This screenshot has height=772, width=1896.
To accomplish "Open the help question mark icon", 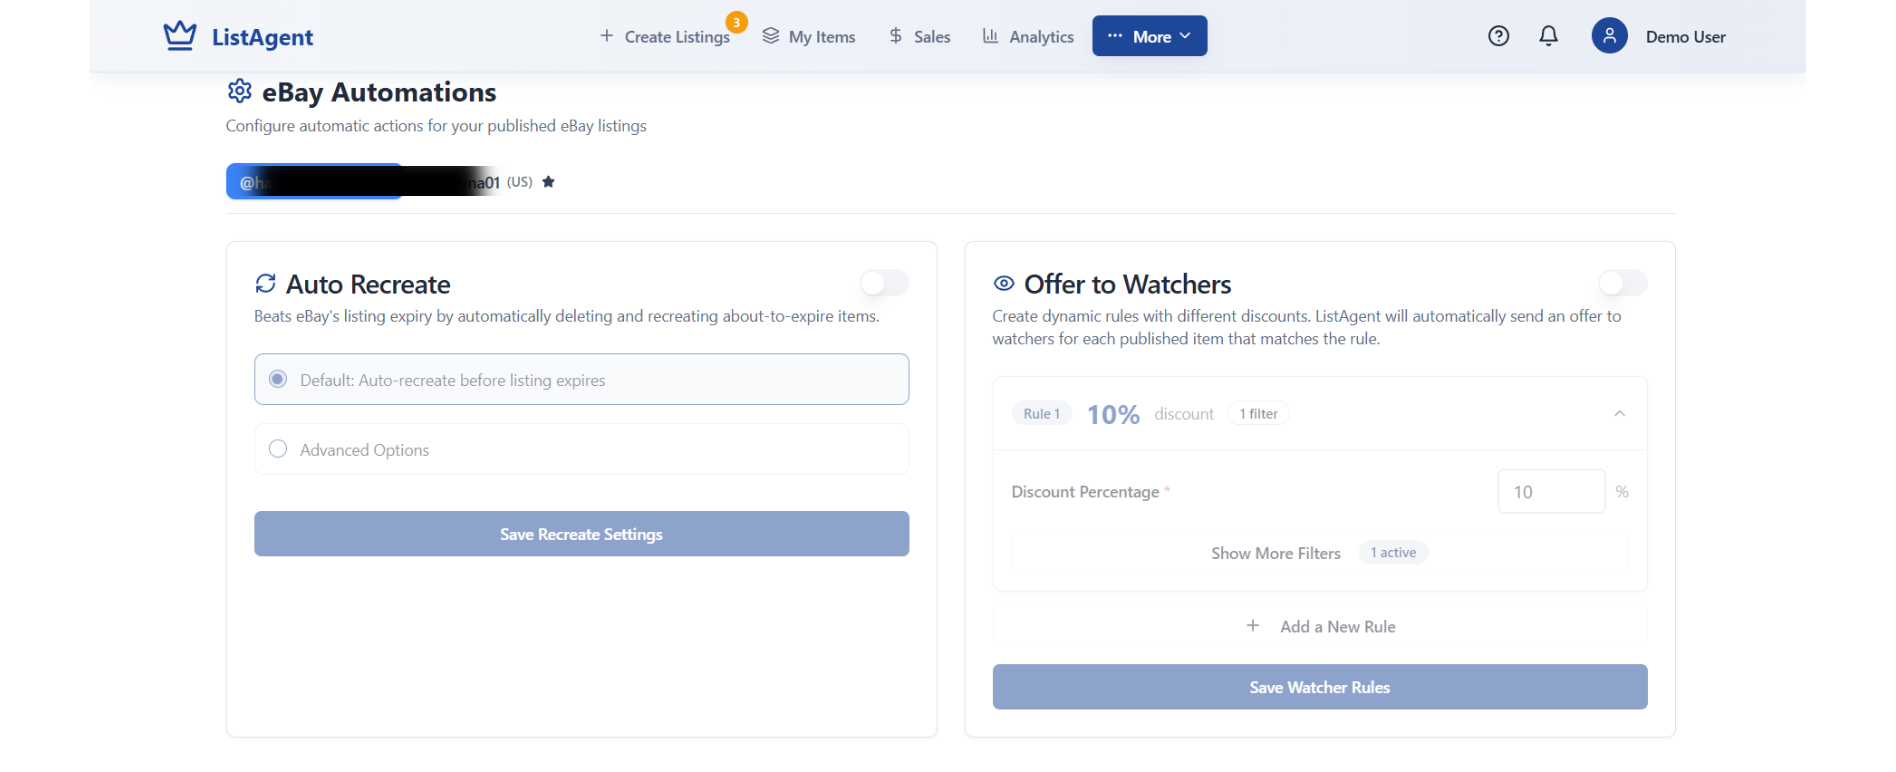I will [x=1498, y=36].
